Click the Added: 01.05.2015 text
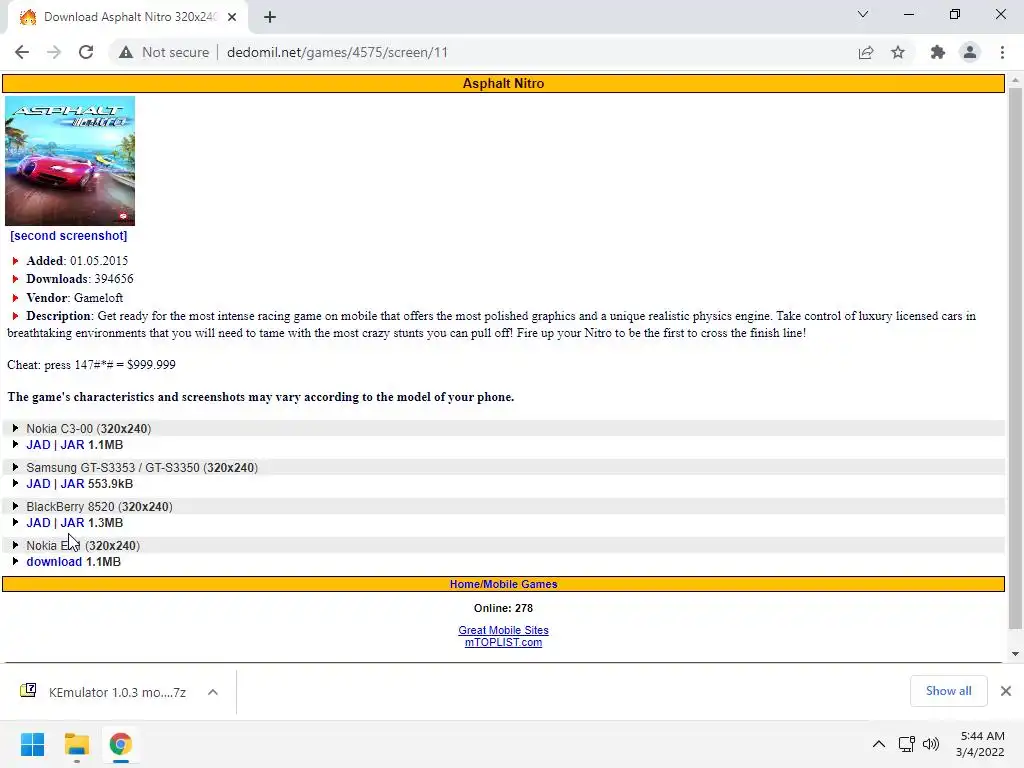Viewport: 1024px width, 768px height. [x=77, y=261]
